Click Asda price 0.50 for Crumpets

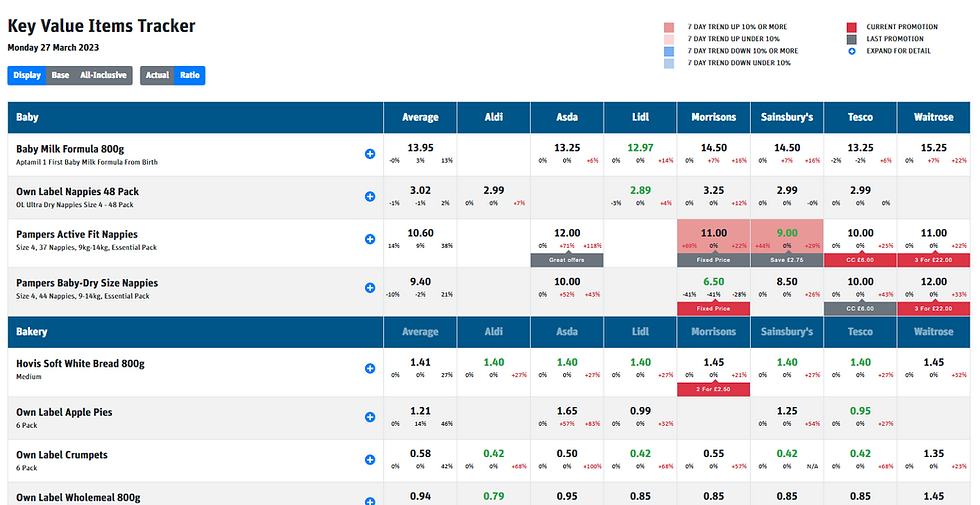567,454
